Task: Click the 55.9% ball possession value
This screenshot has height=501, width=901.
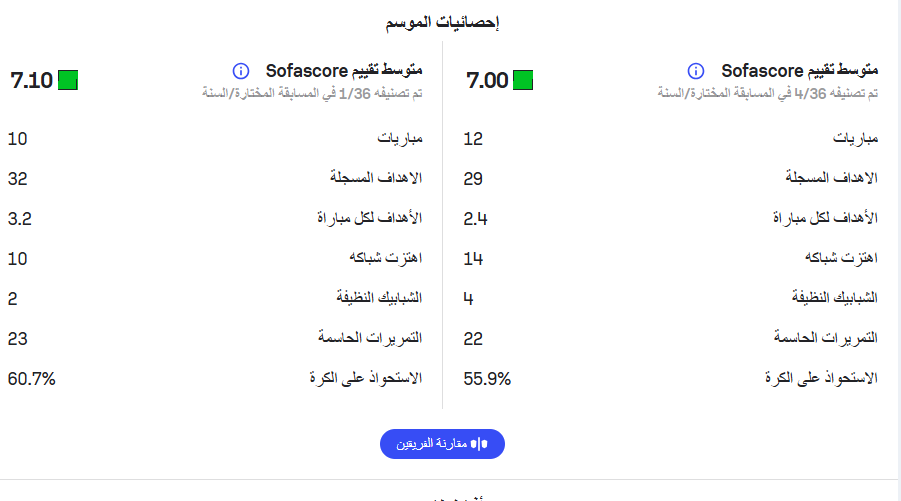Action: tap(487, 378)
